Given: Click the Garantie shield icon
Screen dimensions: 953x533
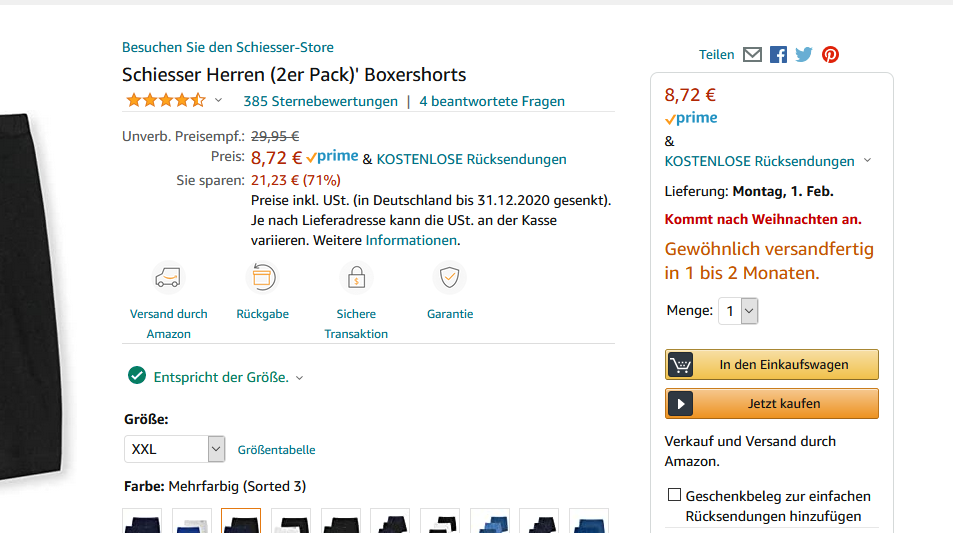Looking at the screenshot, I should point(449,277).
